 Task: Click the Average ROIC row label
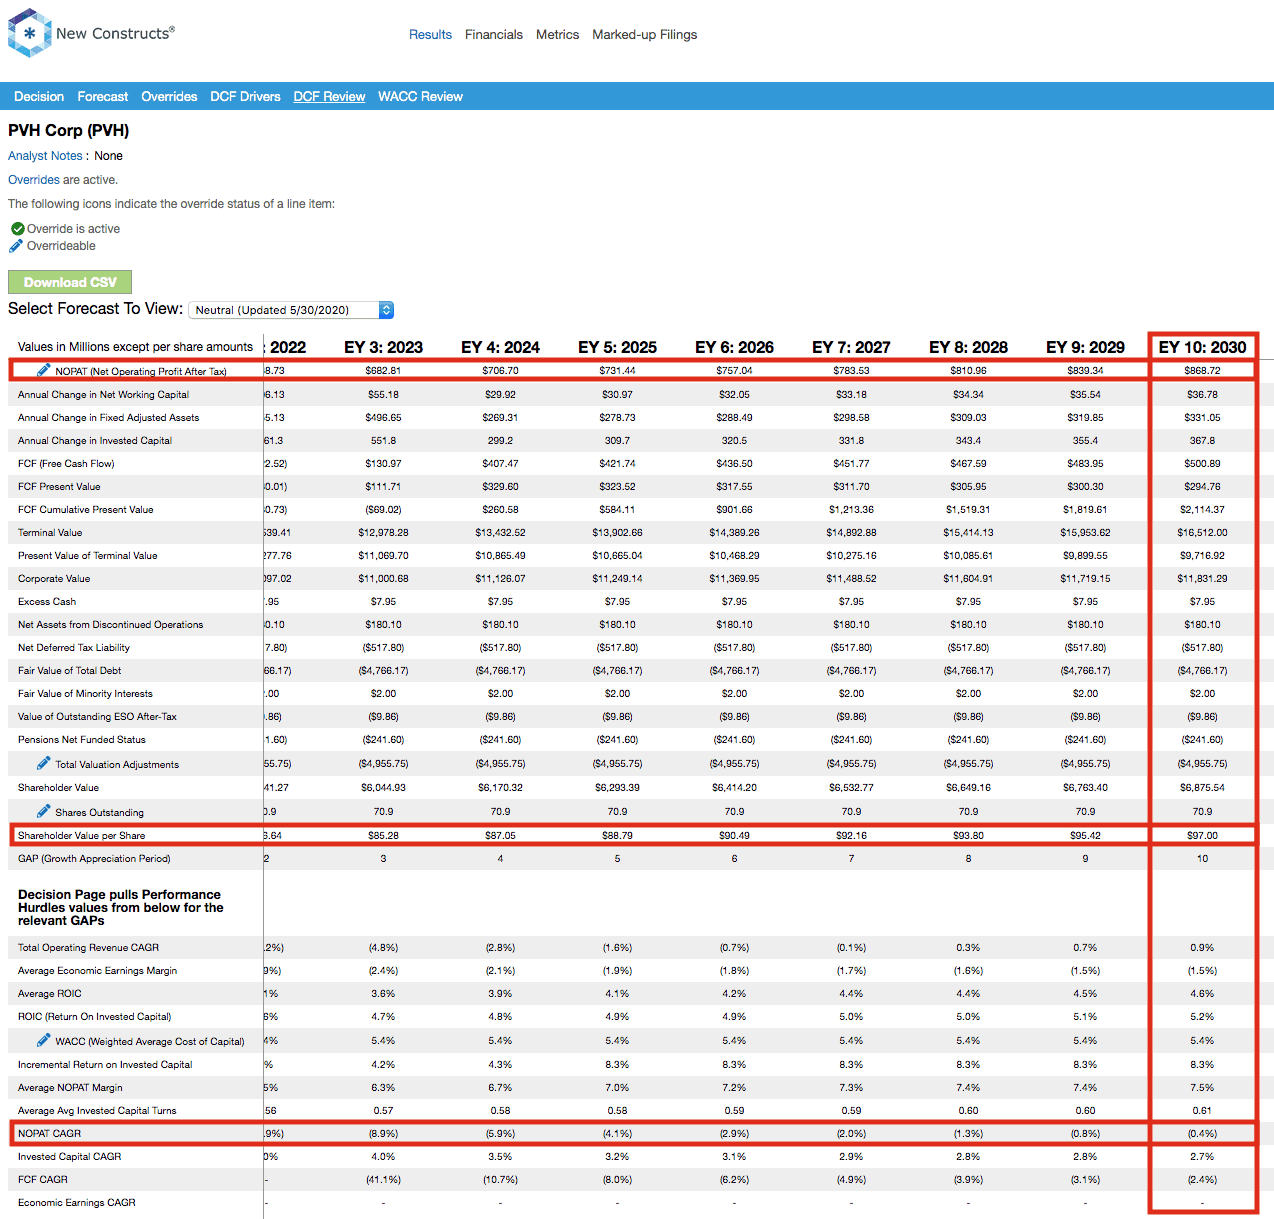[50, 993]
